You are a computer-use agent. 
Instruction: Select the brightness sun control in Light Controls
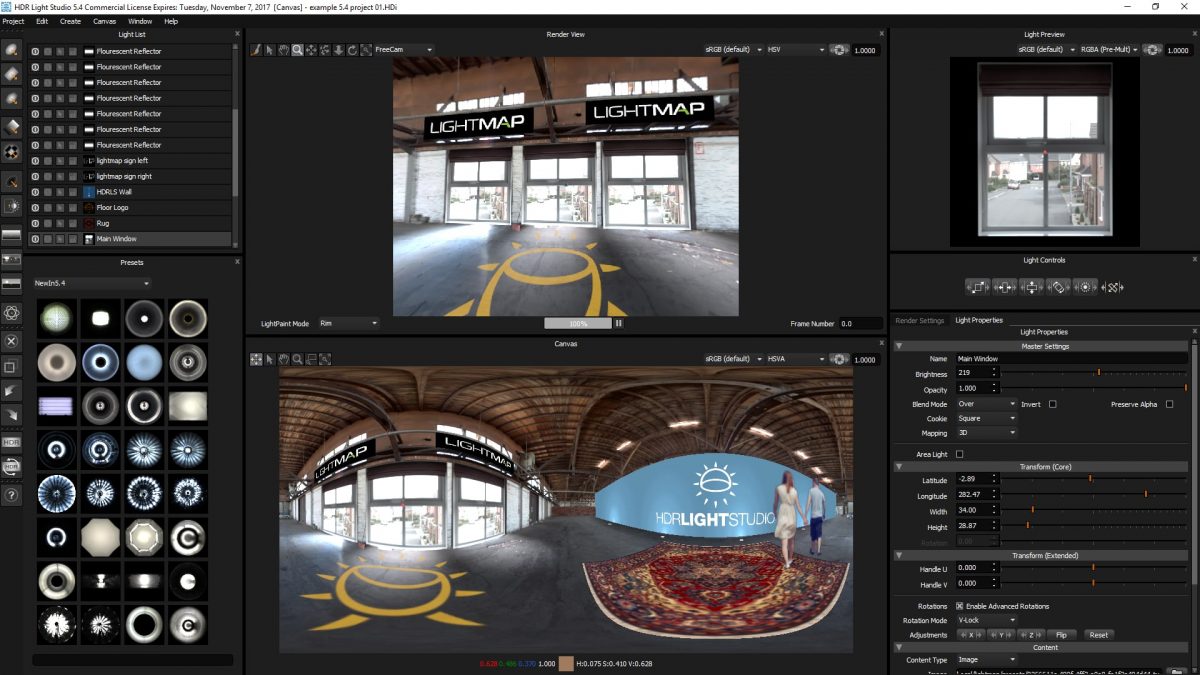pos(1083,287)
